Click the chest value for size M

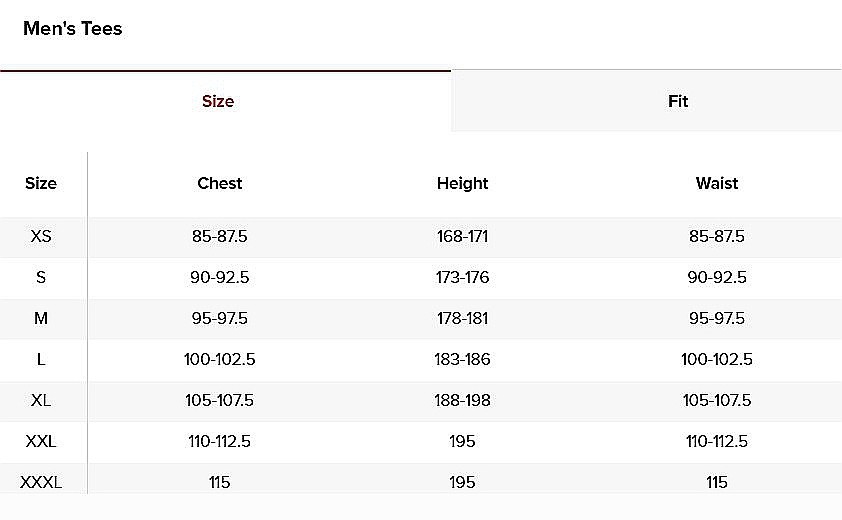219,318
